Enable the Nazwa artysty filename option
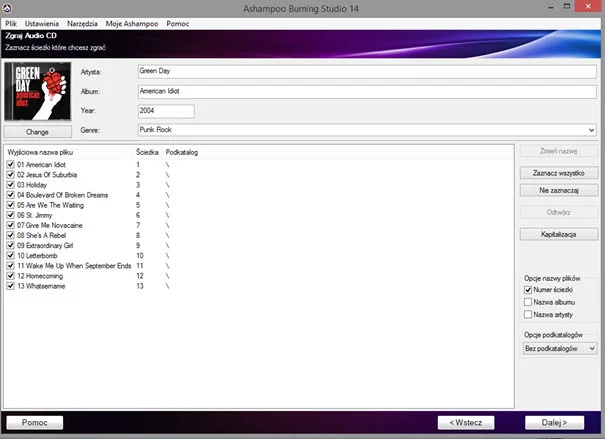Screen dimensions: 605x439 coord(528,315)
